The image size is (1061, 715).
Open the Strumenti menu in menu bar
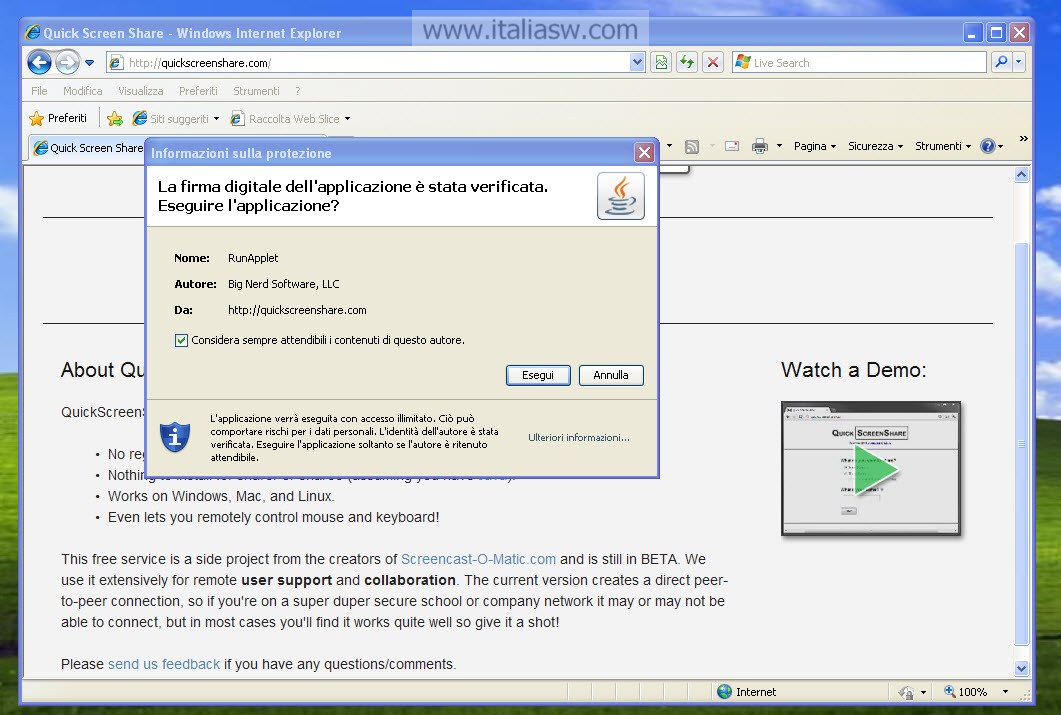click(x=256, y=91)
